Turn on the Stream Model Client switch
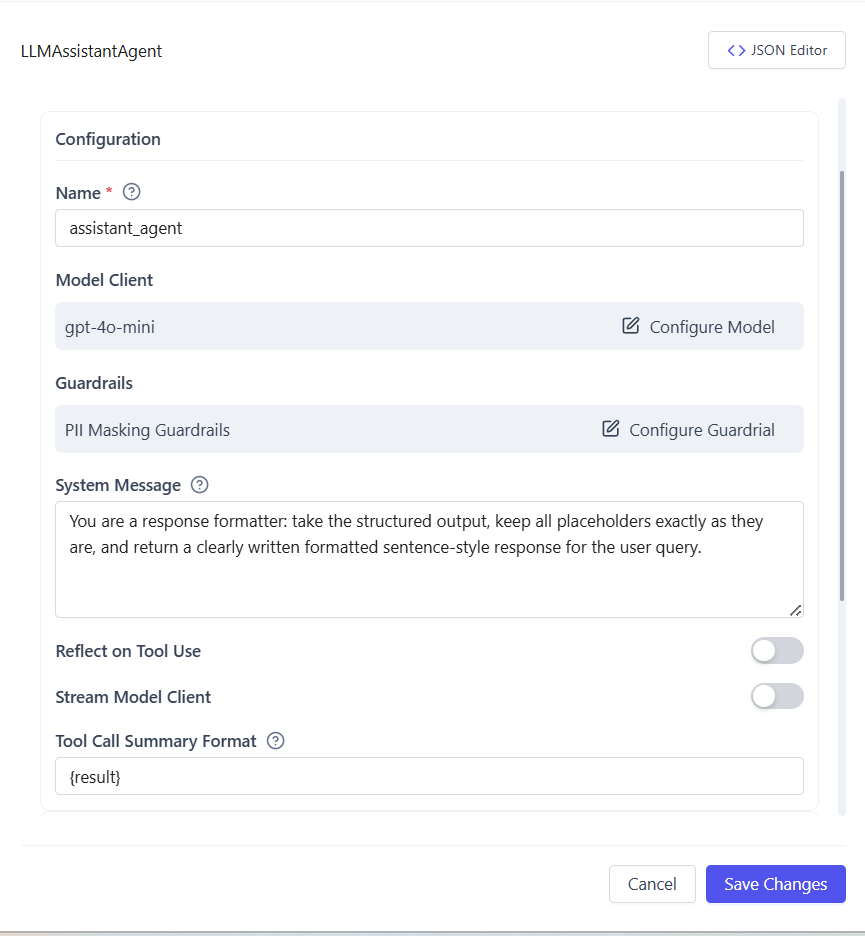The height and width of the screenshot is (936, 865). coord(777,696)
